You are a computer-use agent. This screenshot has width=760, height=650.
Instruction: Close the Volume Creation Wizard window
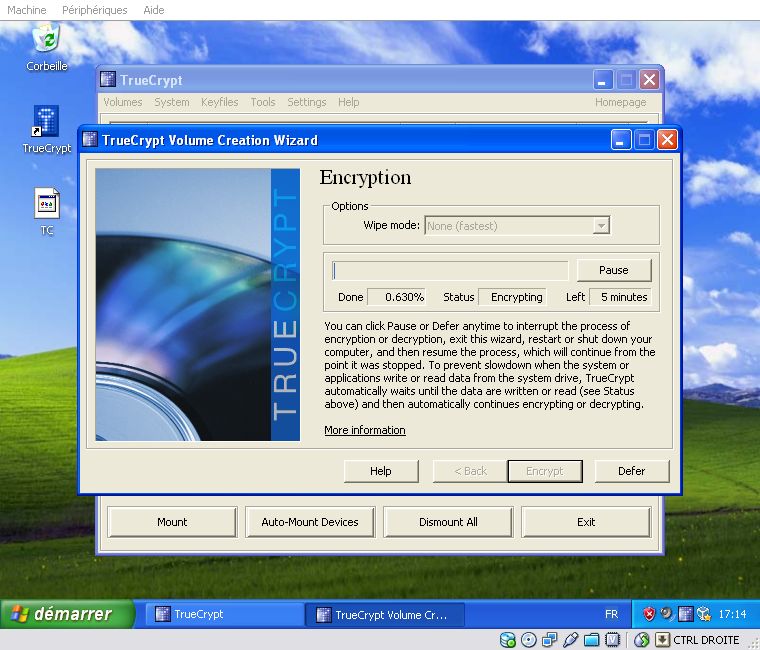click(667, 140)
